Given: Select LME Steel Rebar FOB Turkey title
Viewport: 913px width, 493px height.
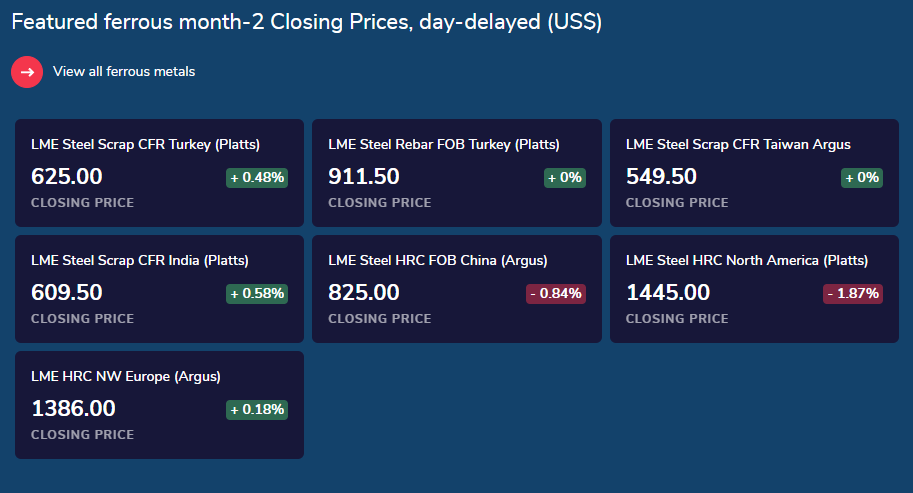Looking at the screenshot, I should tap(444, 144).
